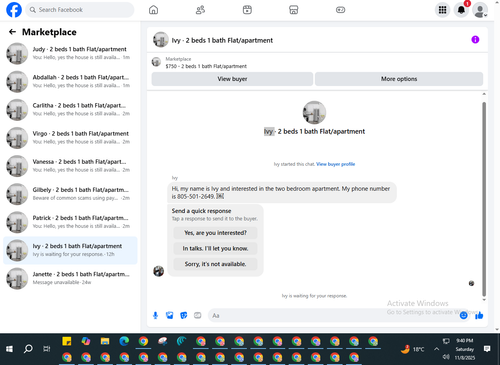Open Judy's 2 beds 1 bath conversation
This screenshot has height=365, width=500.
70,53
